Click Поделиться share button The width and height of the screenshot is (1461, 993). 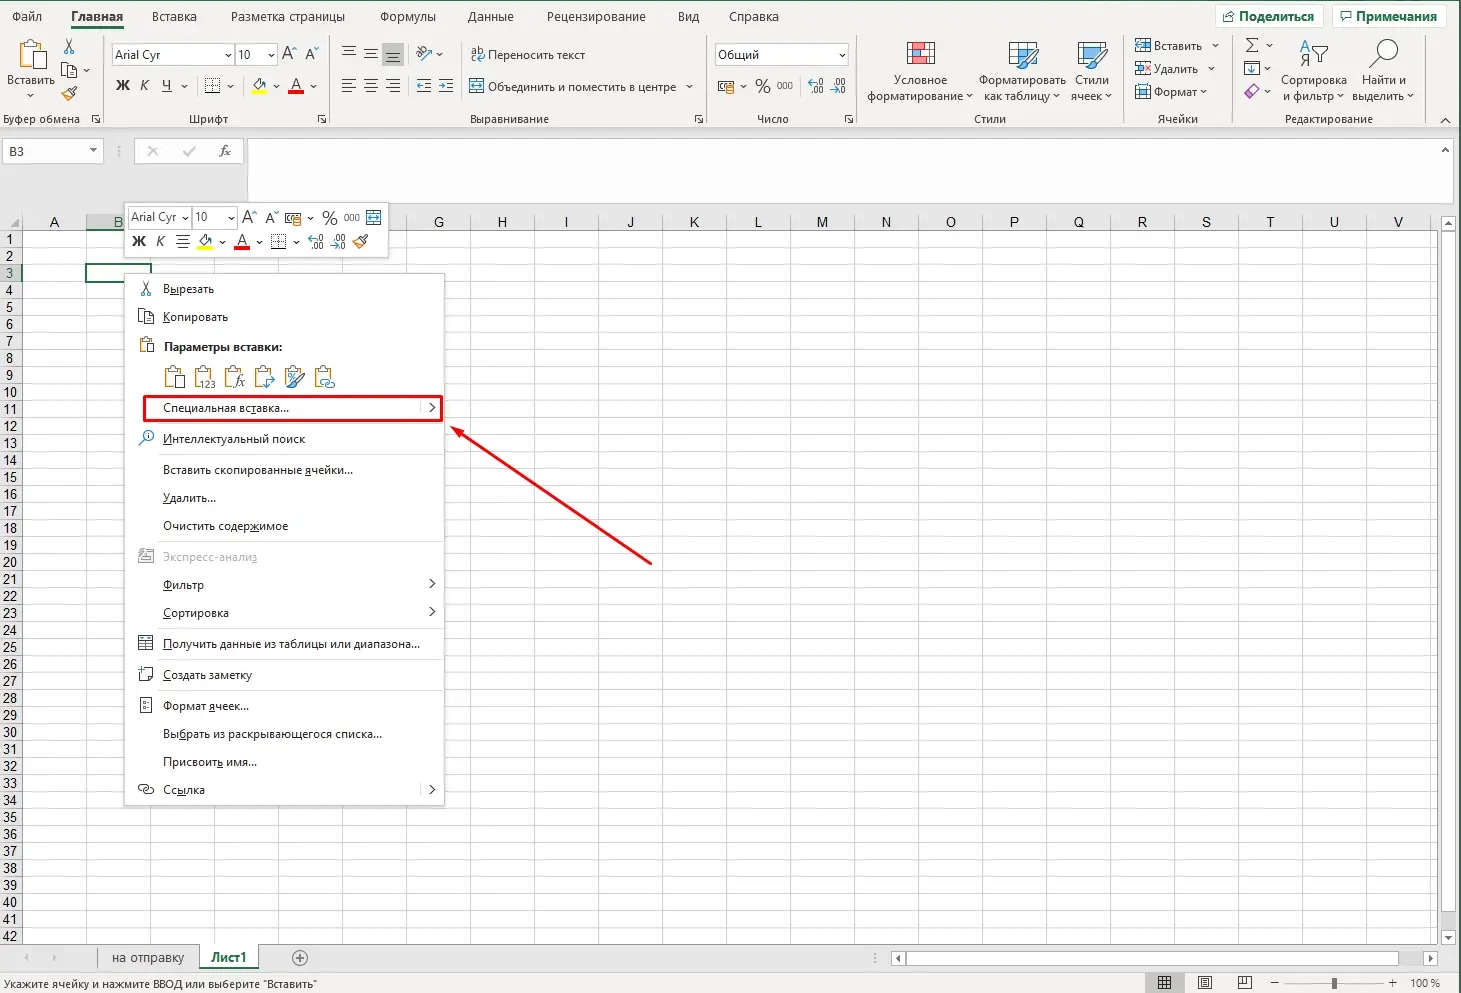tap(1269, 17)
